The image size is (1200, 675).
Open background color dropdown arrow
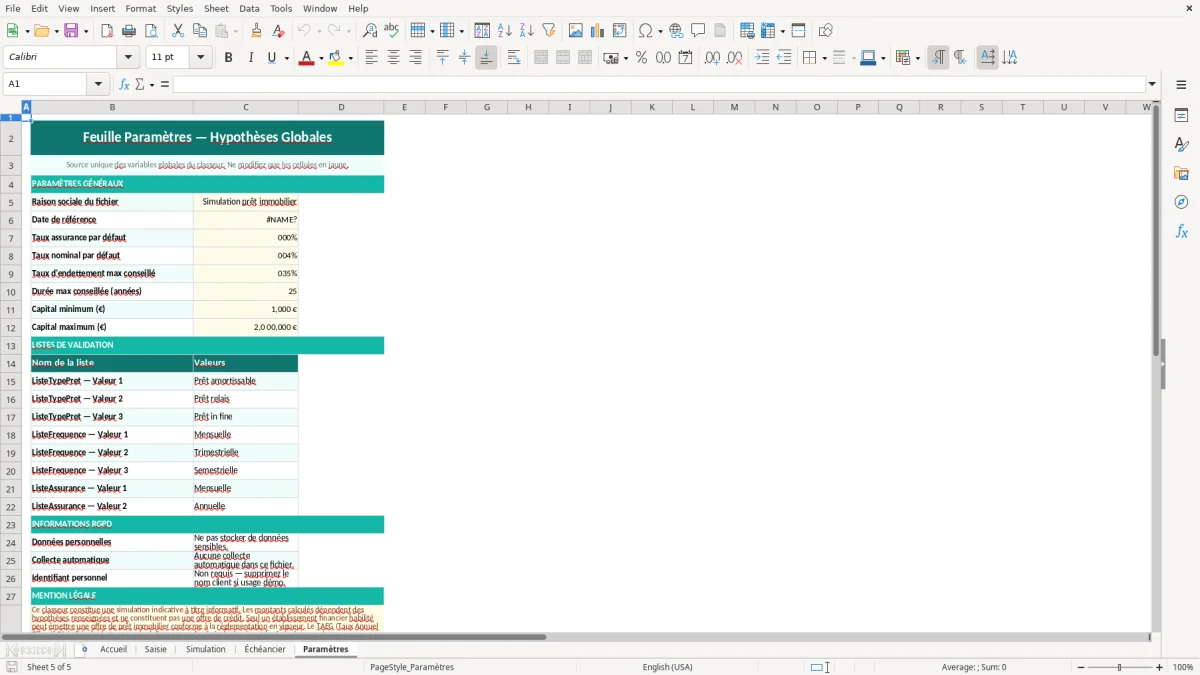(x=350, y=58)
